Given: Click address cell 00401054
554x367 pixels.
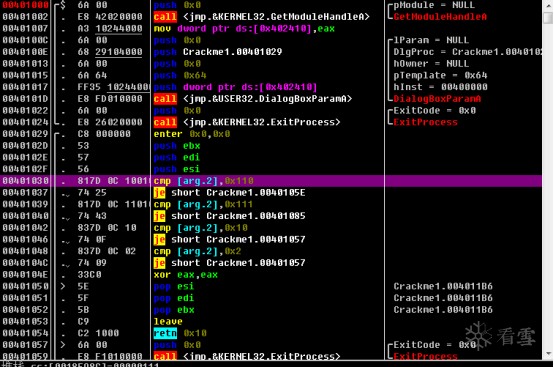Looking at the screenshot, I should point(25,333).
